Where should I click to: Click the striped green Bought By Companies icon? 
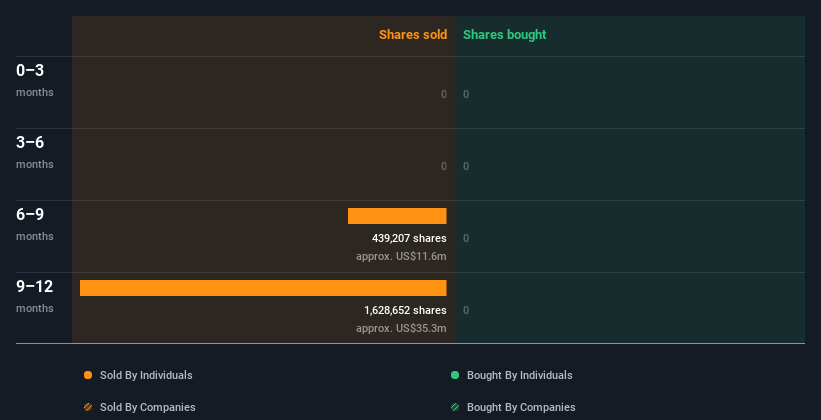pyautogui.click(x=455, y=407)
